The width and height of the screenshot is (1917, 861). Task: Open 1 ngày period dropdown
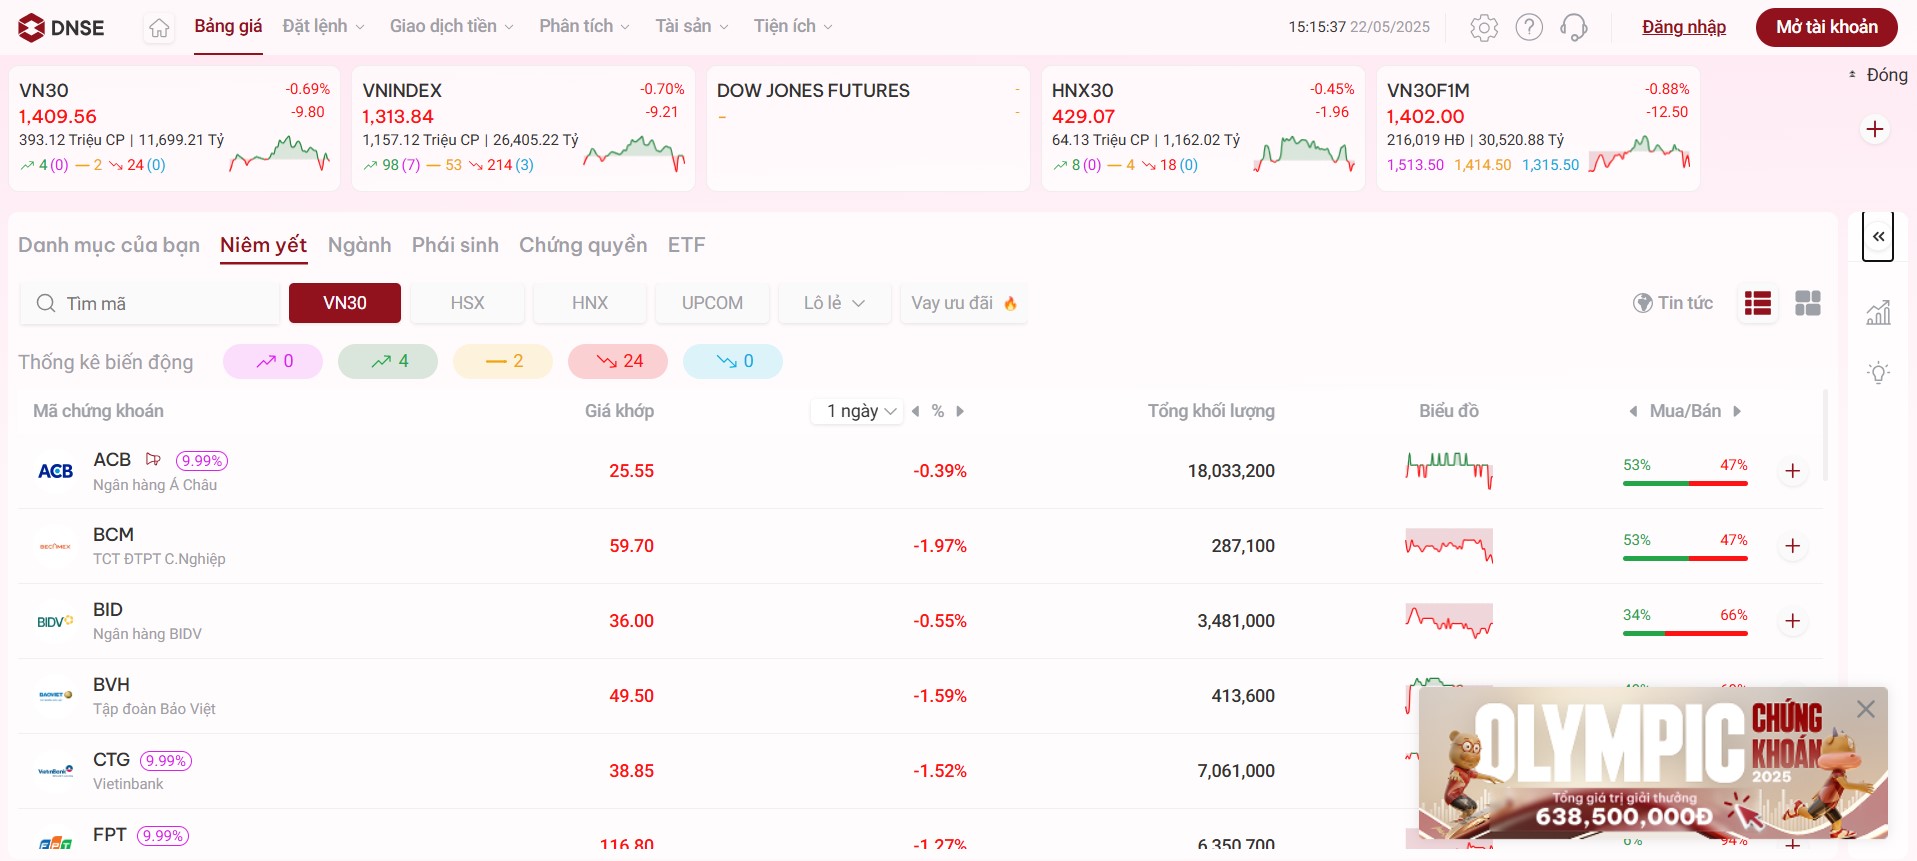point(858,411)
